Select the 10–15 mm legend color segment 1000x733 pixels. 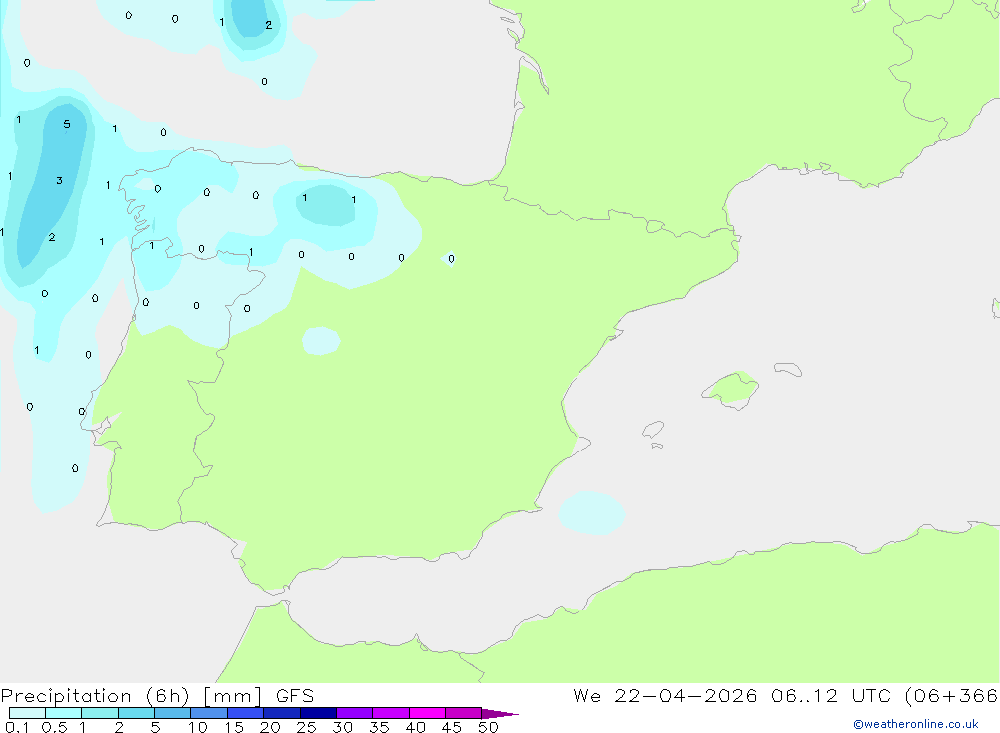pos(209,713)
